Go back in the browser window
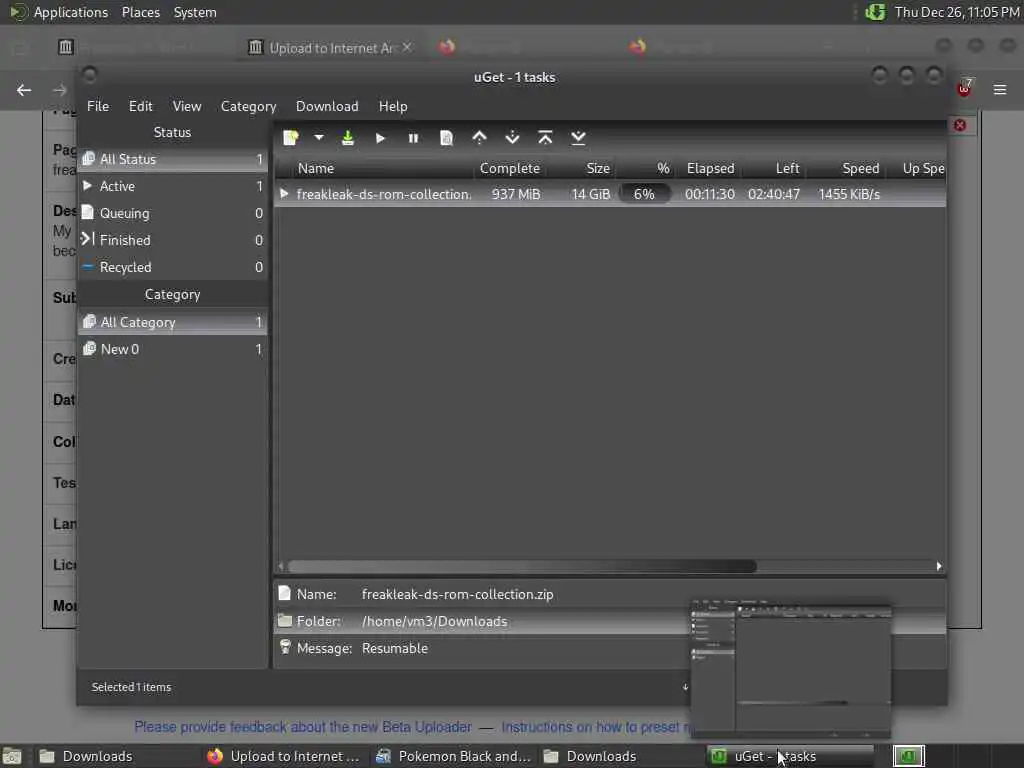Viewport: 1024px width, 768px height. pos(24,89)
